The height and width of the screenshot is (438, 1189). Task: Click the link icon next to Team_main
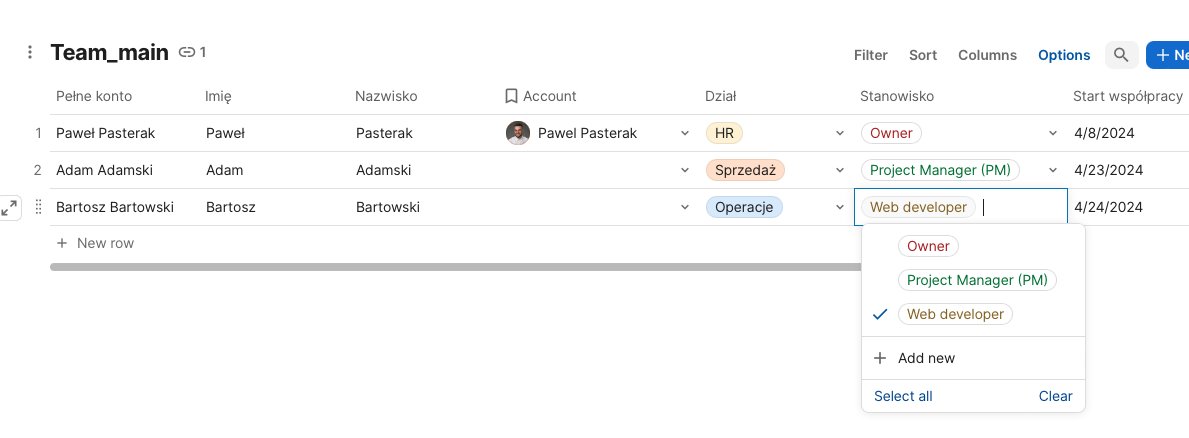click(187, 53)
